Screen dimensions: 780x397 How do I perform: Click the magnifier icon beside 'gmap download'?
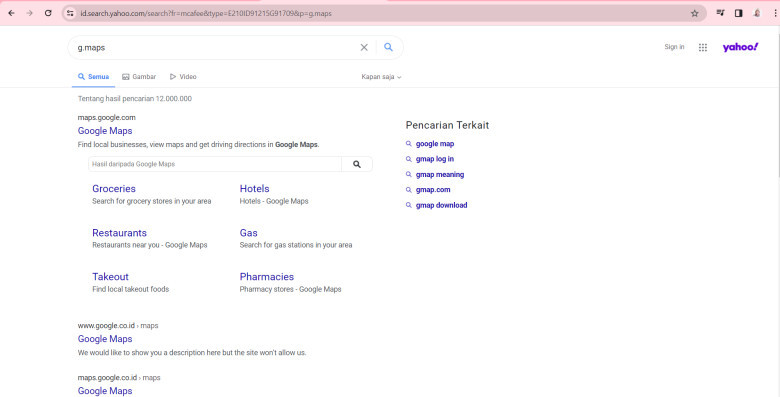tap(408, 205)
